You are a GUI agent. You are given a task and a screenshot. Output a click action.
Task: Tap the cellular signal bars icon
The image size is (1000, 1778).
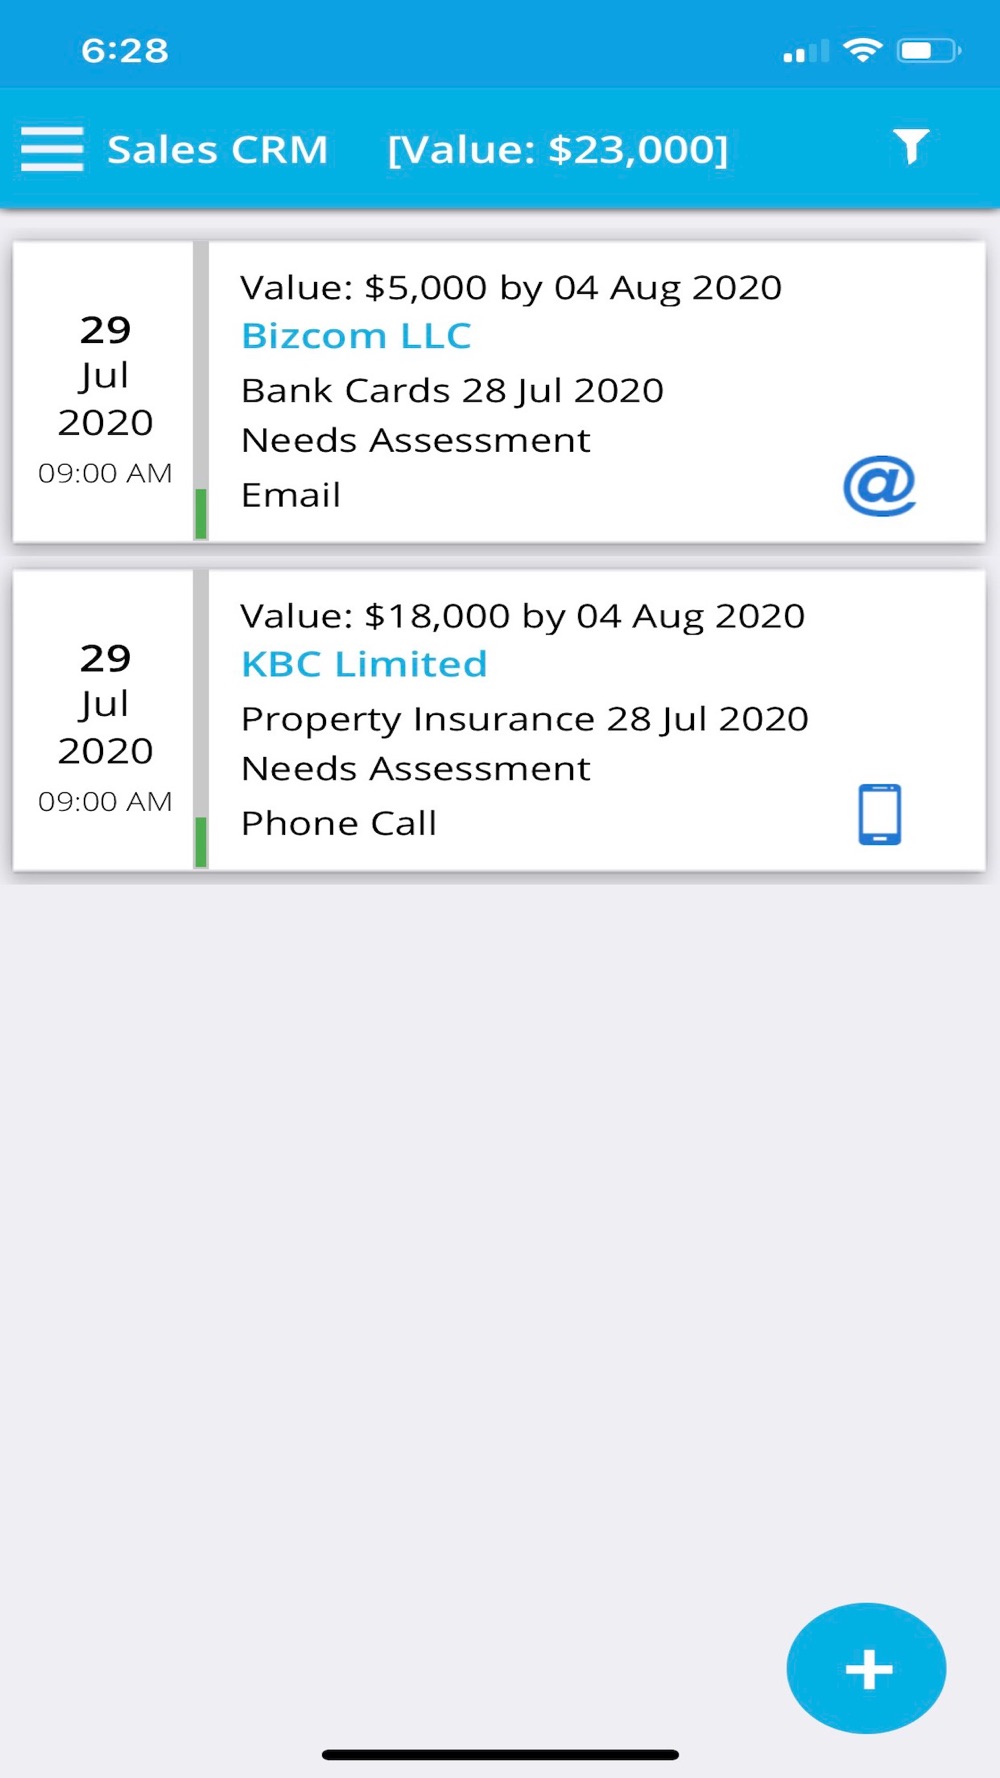pos(805,52)
